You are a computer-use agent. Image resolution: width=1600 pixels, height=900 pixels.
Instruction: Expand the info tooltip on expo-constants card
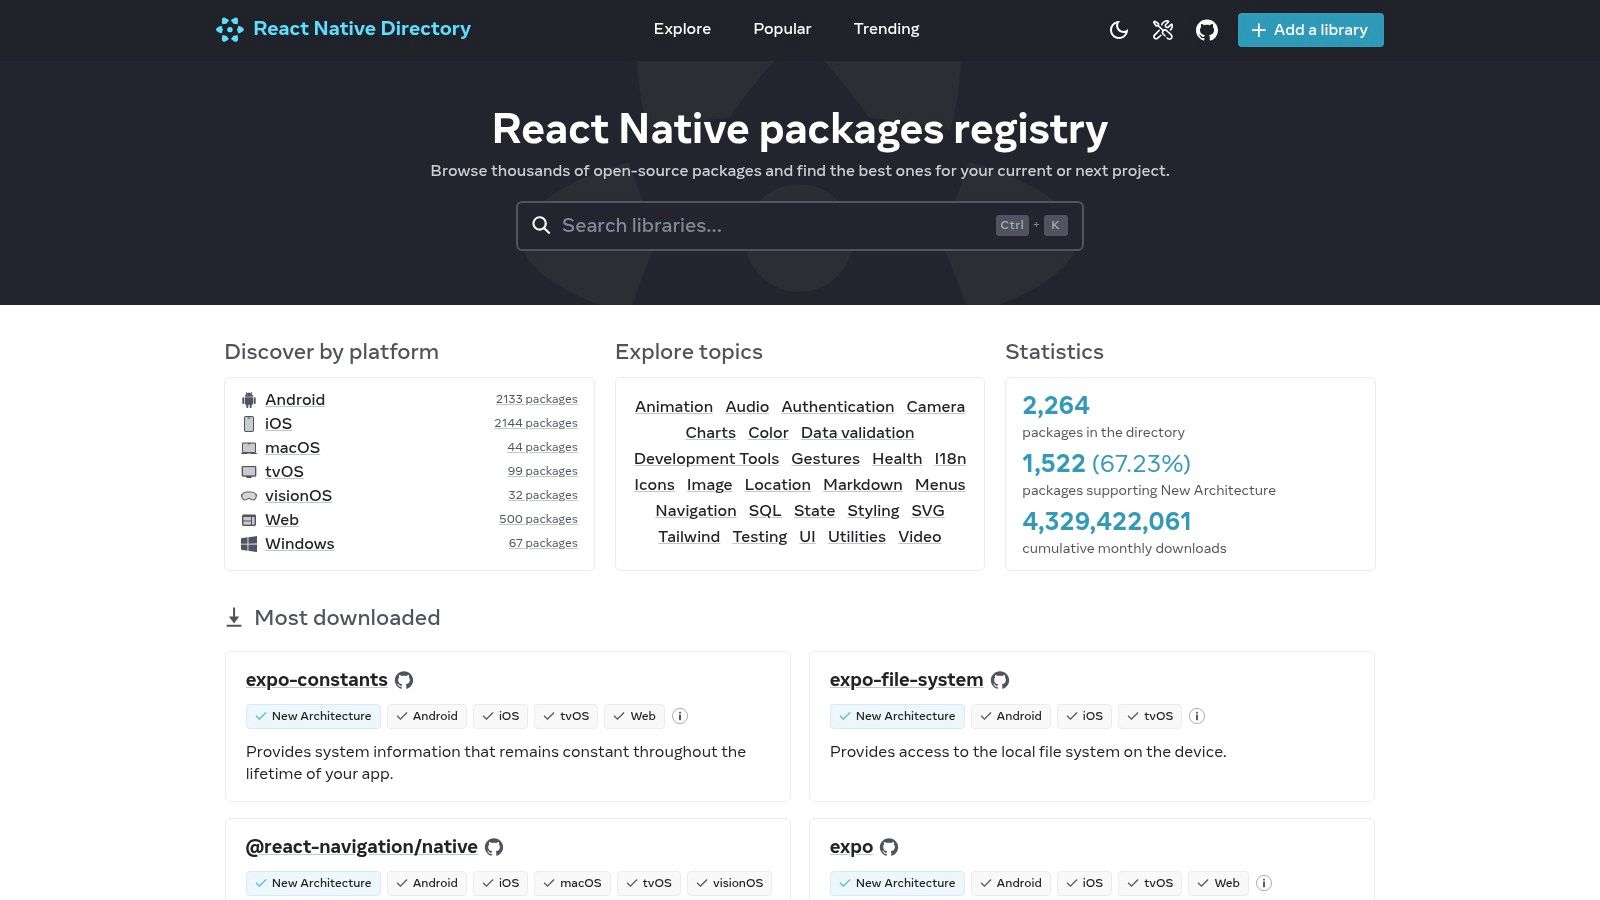tap(680, 716)
